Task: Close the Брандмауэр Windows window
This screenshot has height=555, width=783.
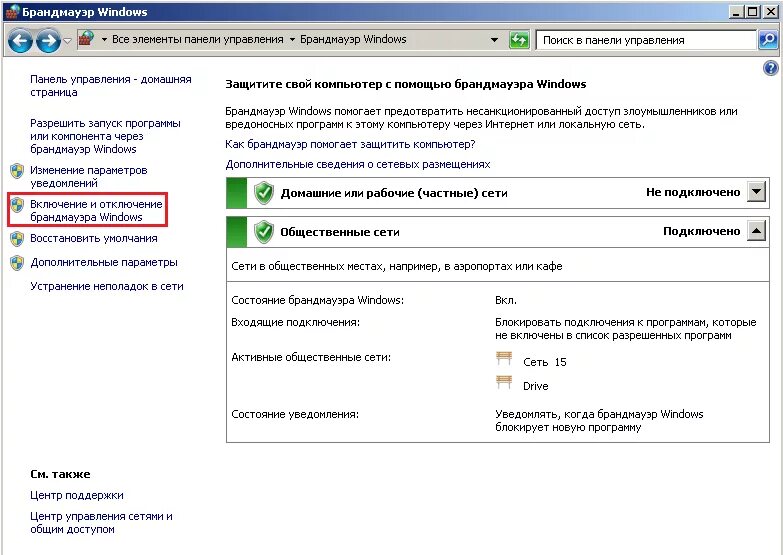Action: (771, 12)
